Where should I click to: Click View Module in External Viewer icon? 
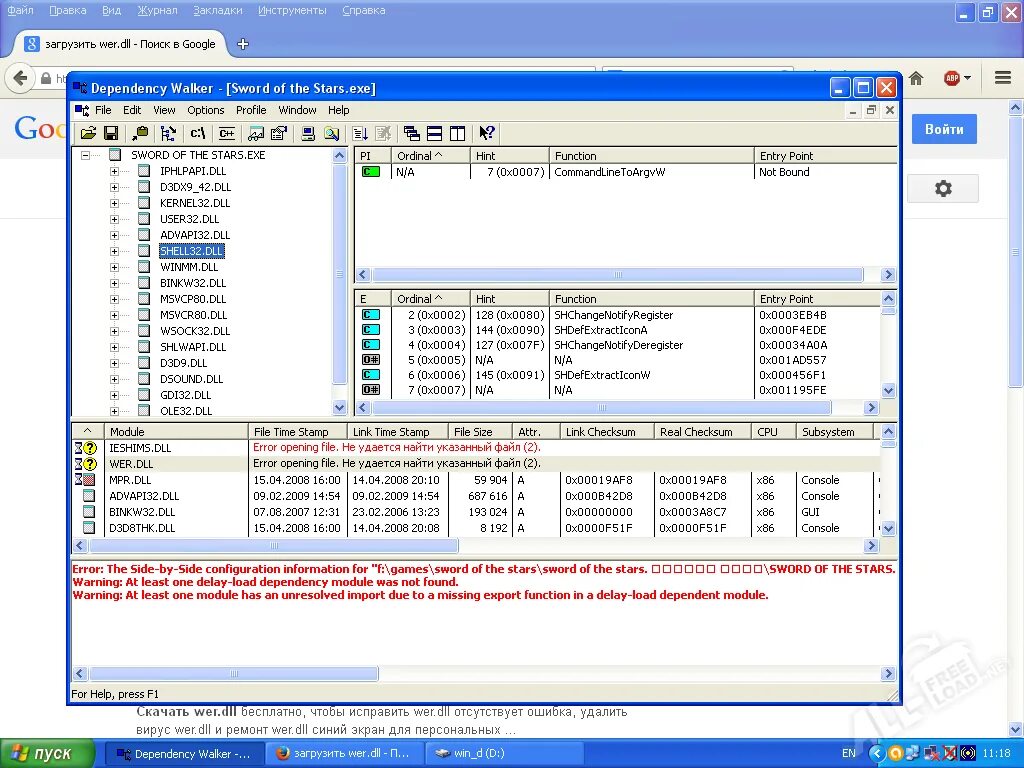pos(255,134)
